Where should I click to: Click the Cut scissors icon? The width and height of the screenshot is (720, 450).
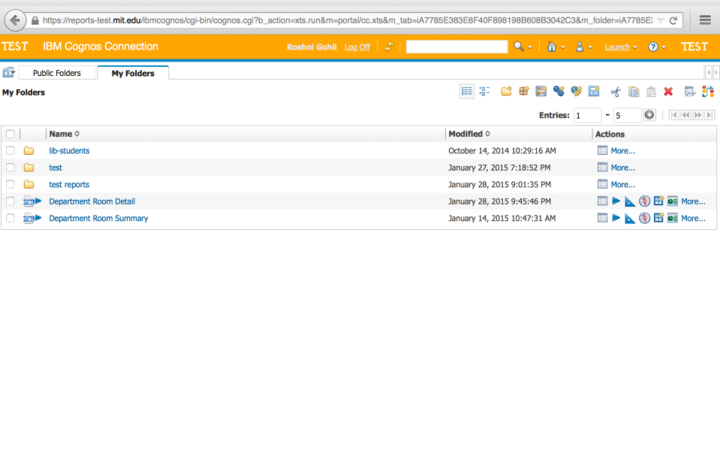coord(616,92)
